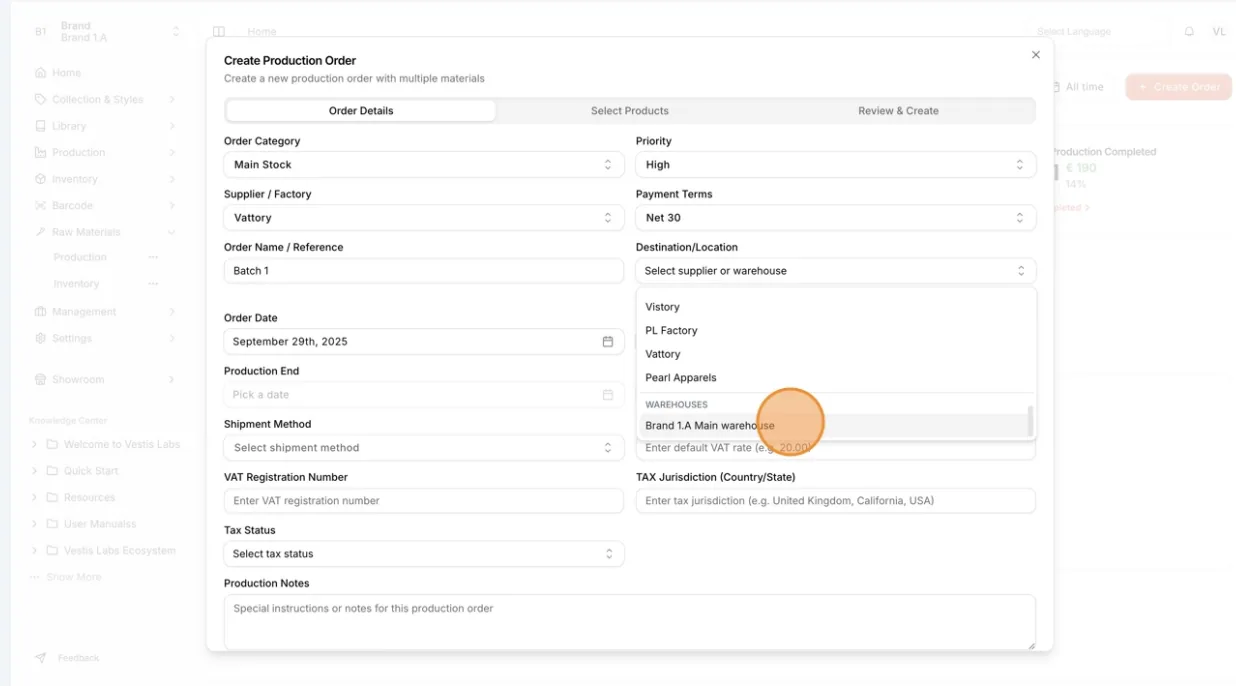Image resolution: width=1236 pixels, height=686 pixels.
Task: Click three-dot menu beside Raw Materials Inventory
Action: coord(153,284)
